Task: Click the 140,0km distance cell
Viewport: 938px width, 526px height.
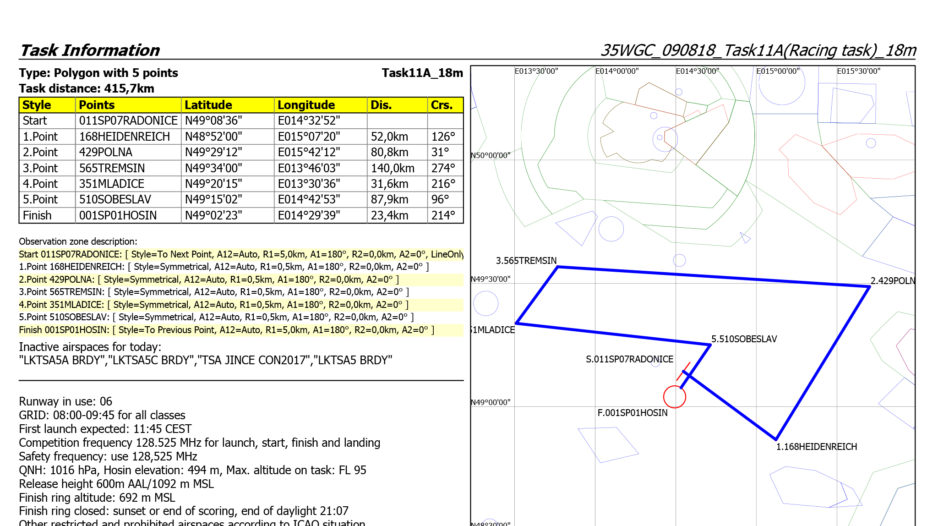Action: coord(391,168)
